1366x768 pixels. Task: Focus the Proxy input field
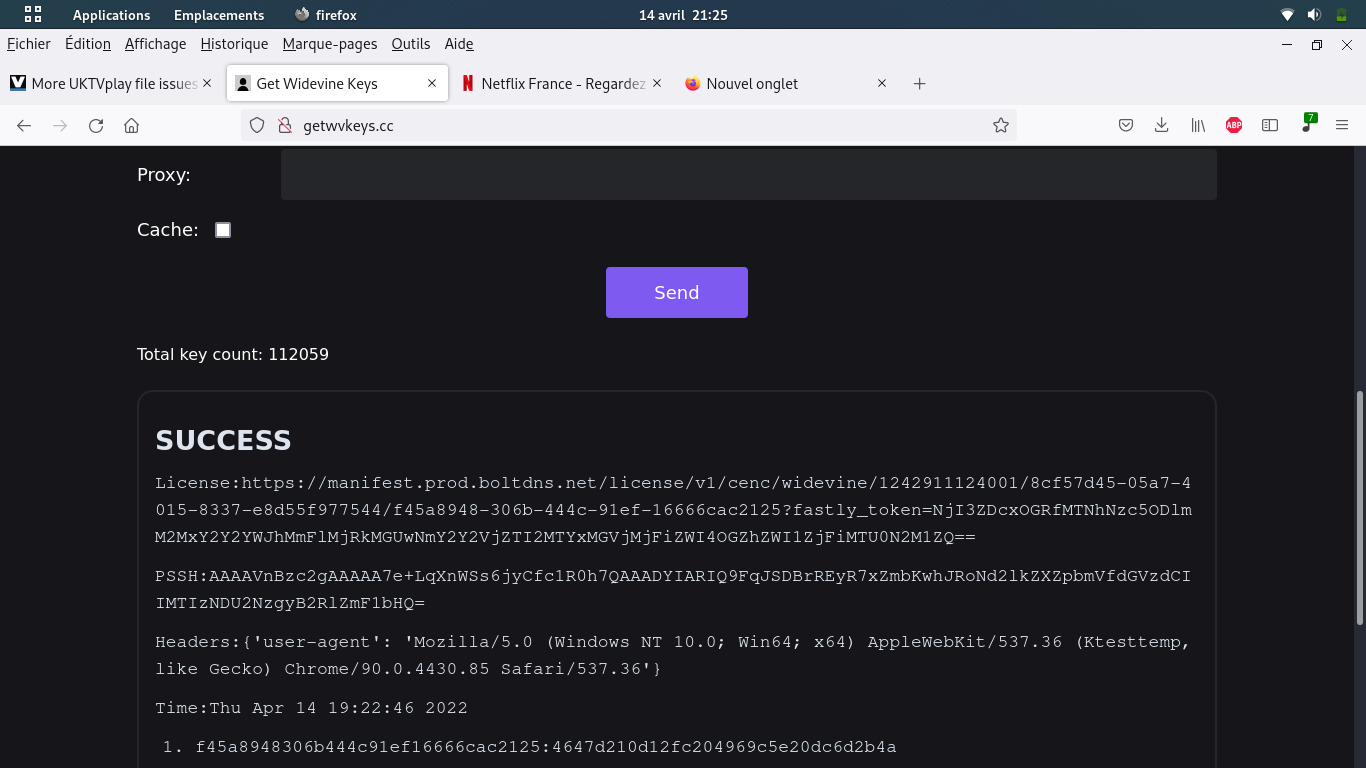click(x=748, y=175)
